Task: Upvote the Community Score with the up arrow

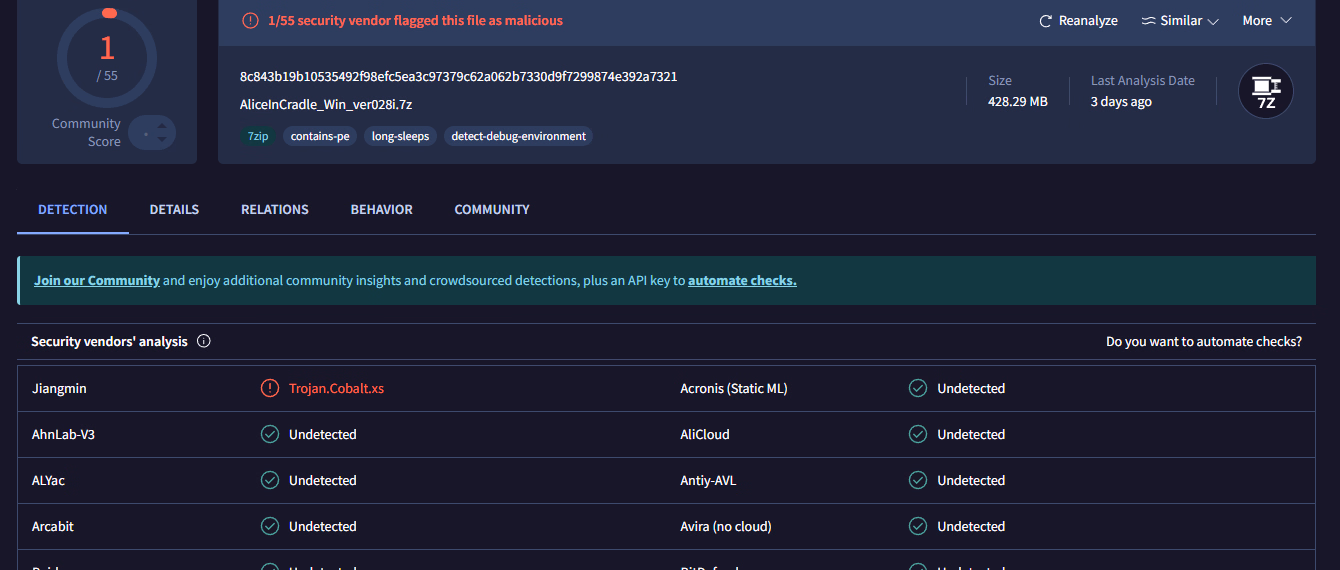Action: pyautogui.click(x=163, y=125)
